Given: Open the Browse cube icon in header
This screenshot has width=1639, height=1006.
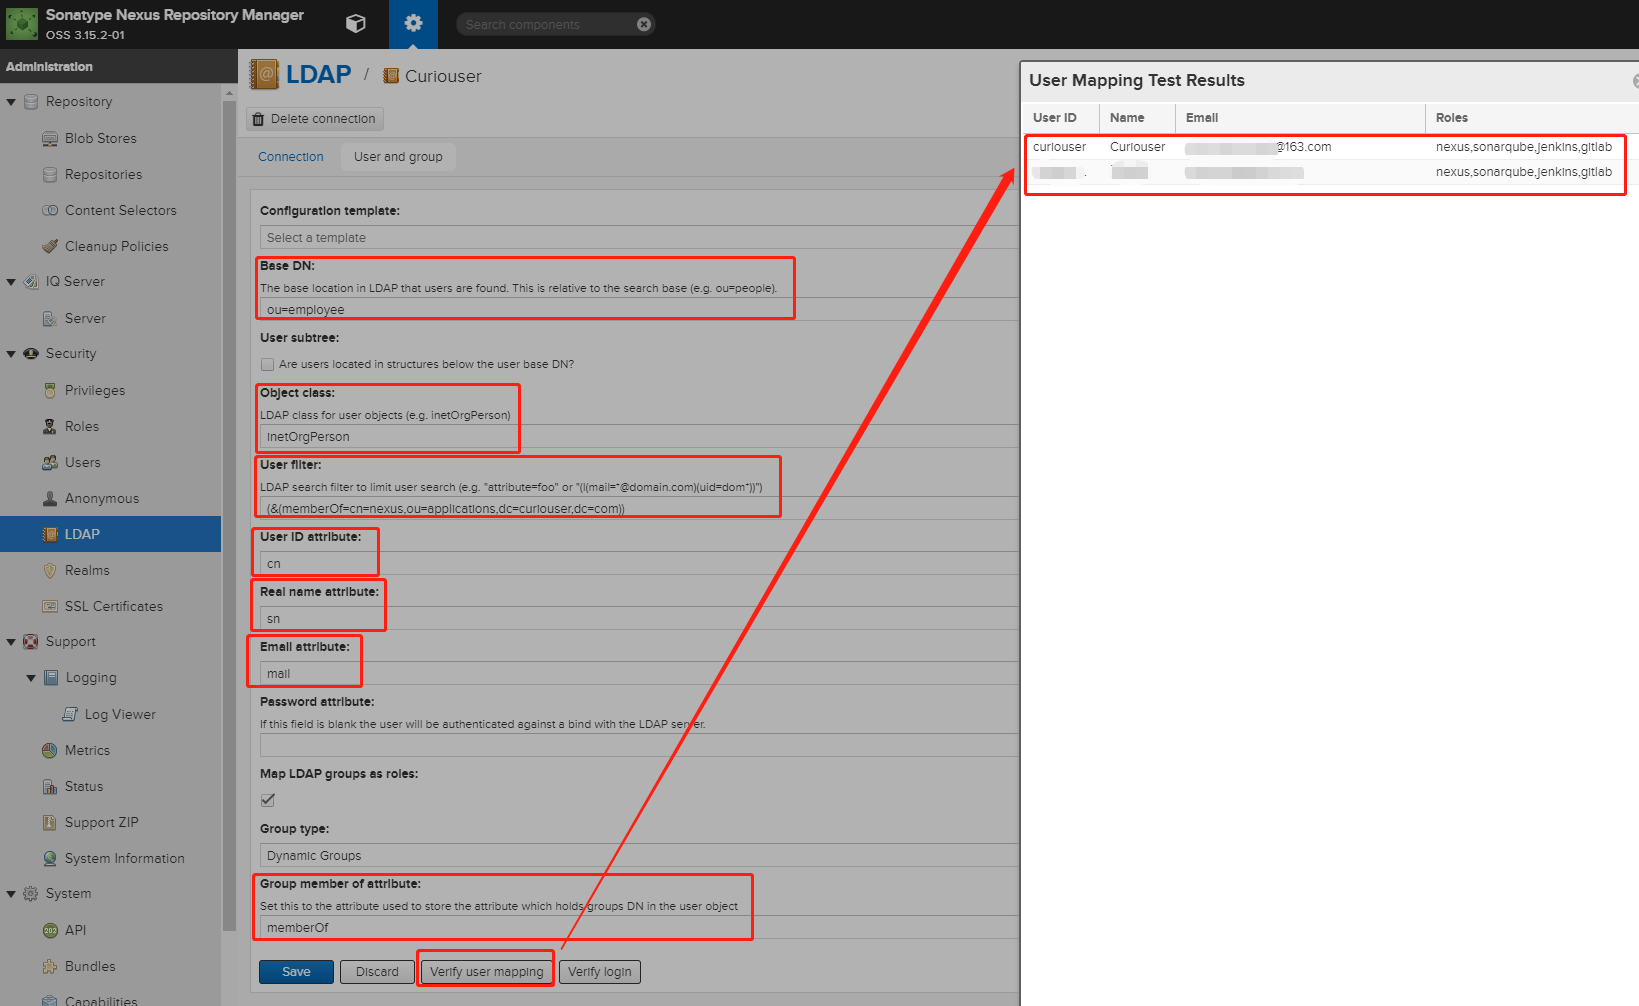Looking at the screenshot, I should pyautogui.click(x=356, y=23).
